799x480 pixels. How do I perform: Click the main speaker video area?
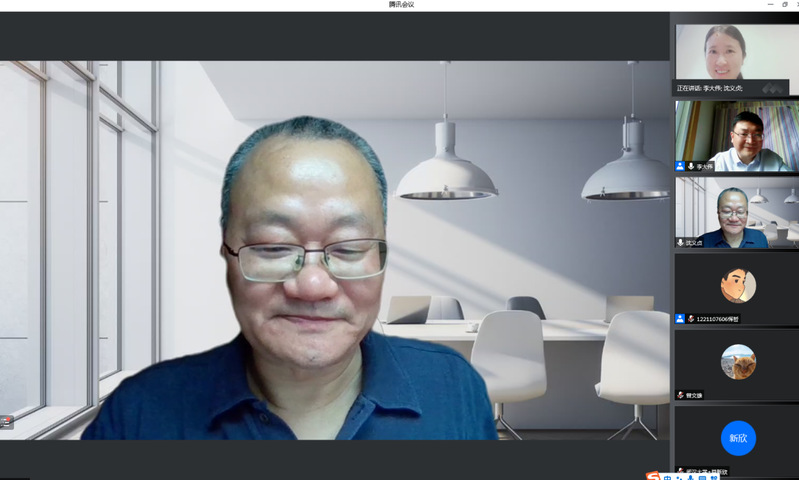coord(334,250)
